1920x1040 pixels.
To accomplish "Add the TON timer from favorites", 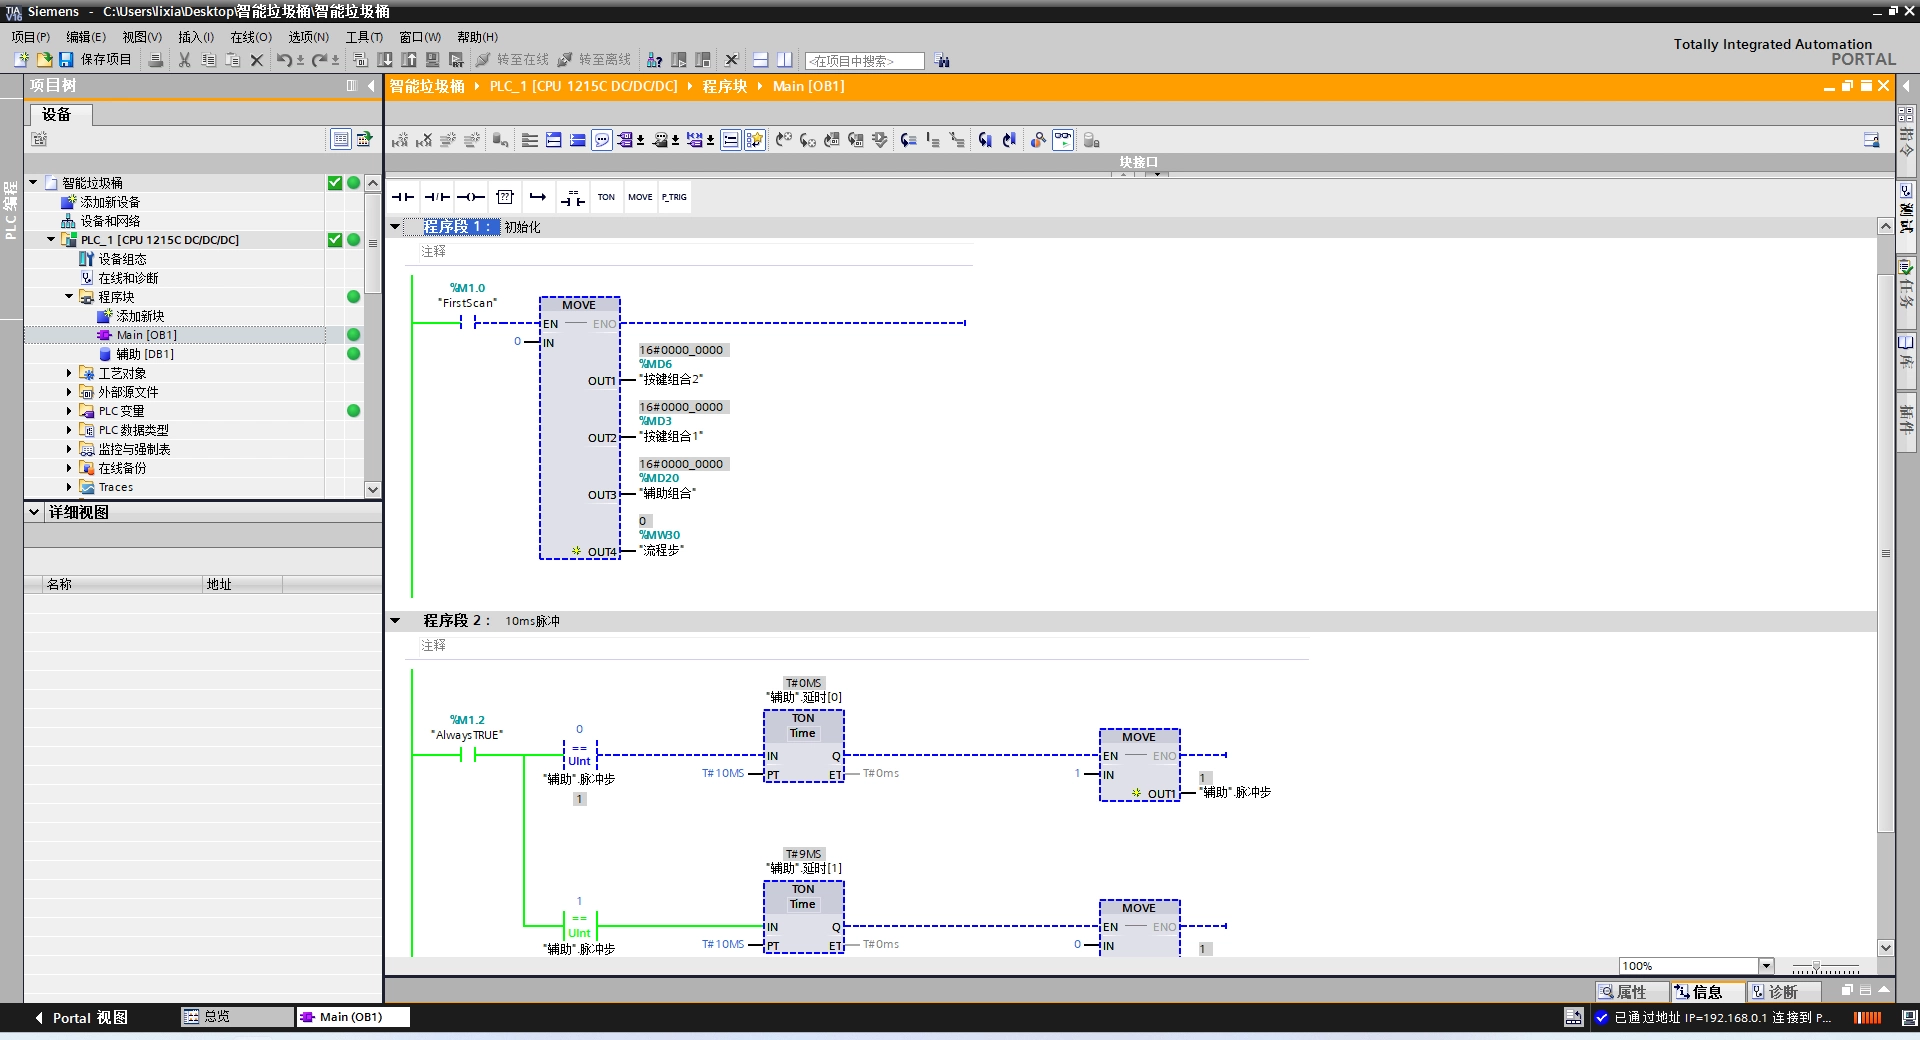I will [x=606, y=197].
